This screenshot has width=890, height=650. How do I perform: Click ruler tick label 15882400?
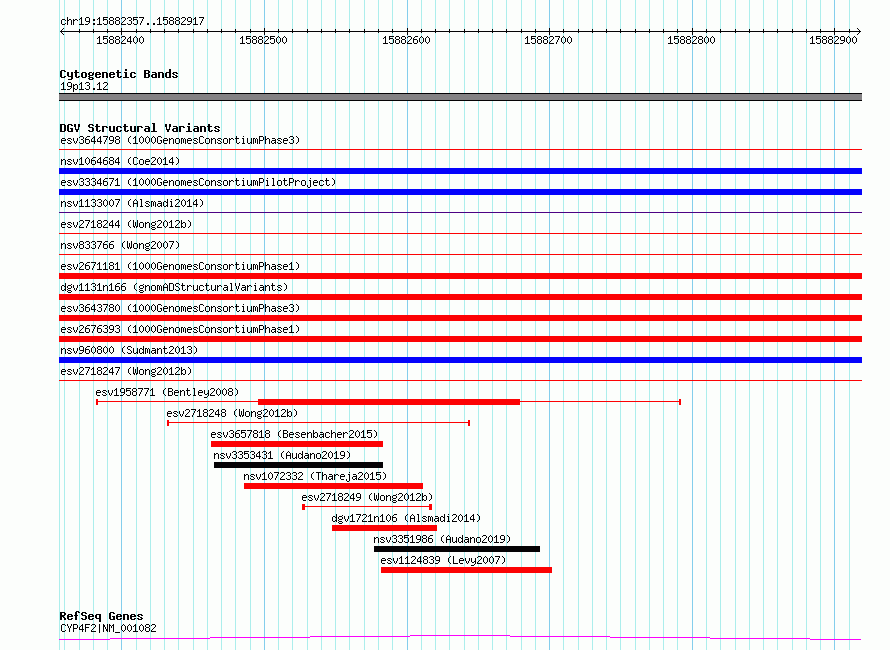[x=120, y=40]
